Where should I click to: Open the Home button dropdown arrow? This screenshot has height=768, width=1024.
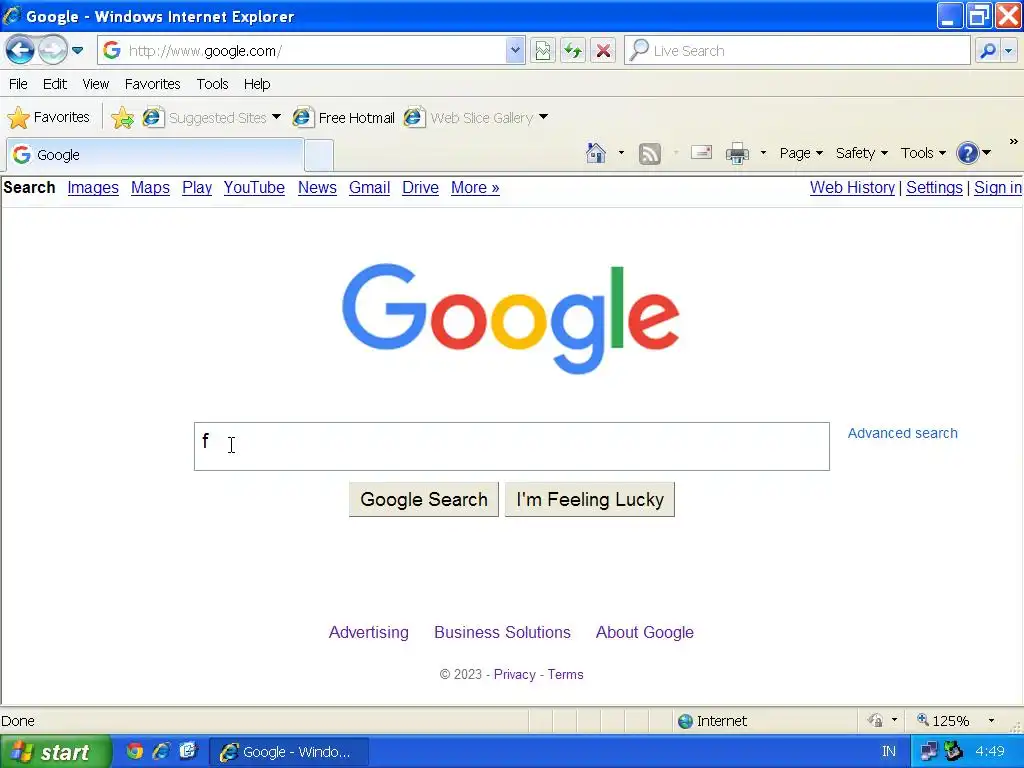pos(621,153)
